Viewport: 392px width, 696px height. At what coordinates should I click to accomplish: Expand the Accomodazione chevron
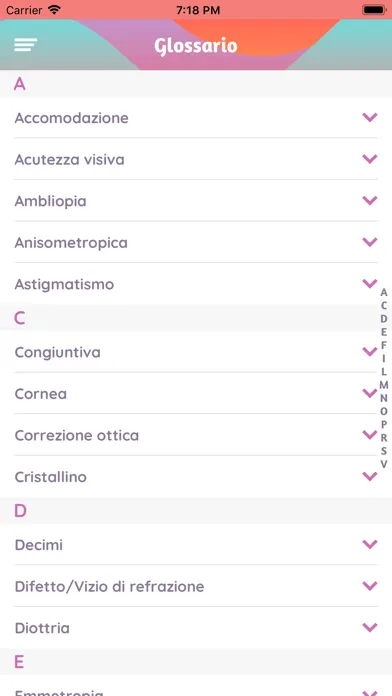[x=369, y=117]
